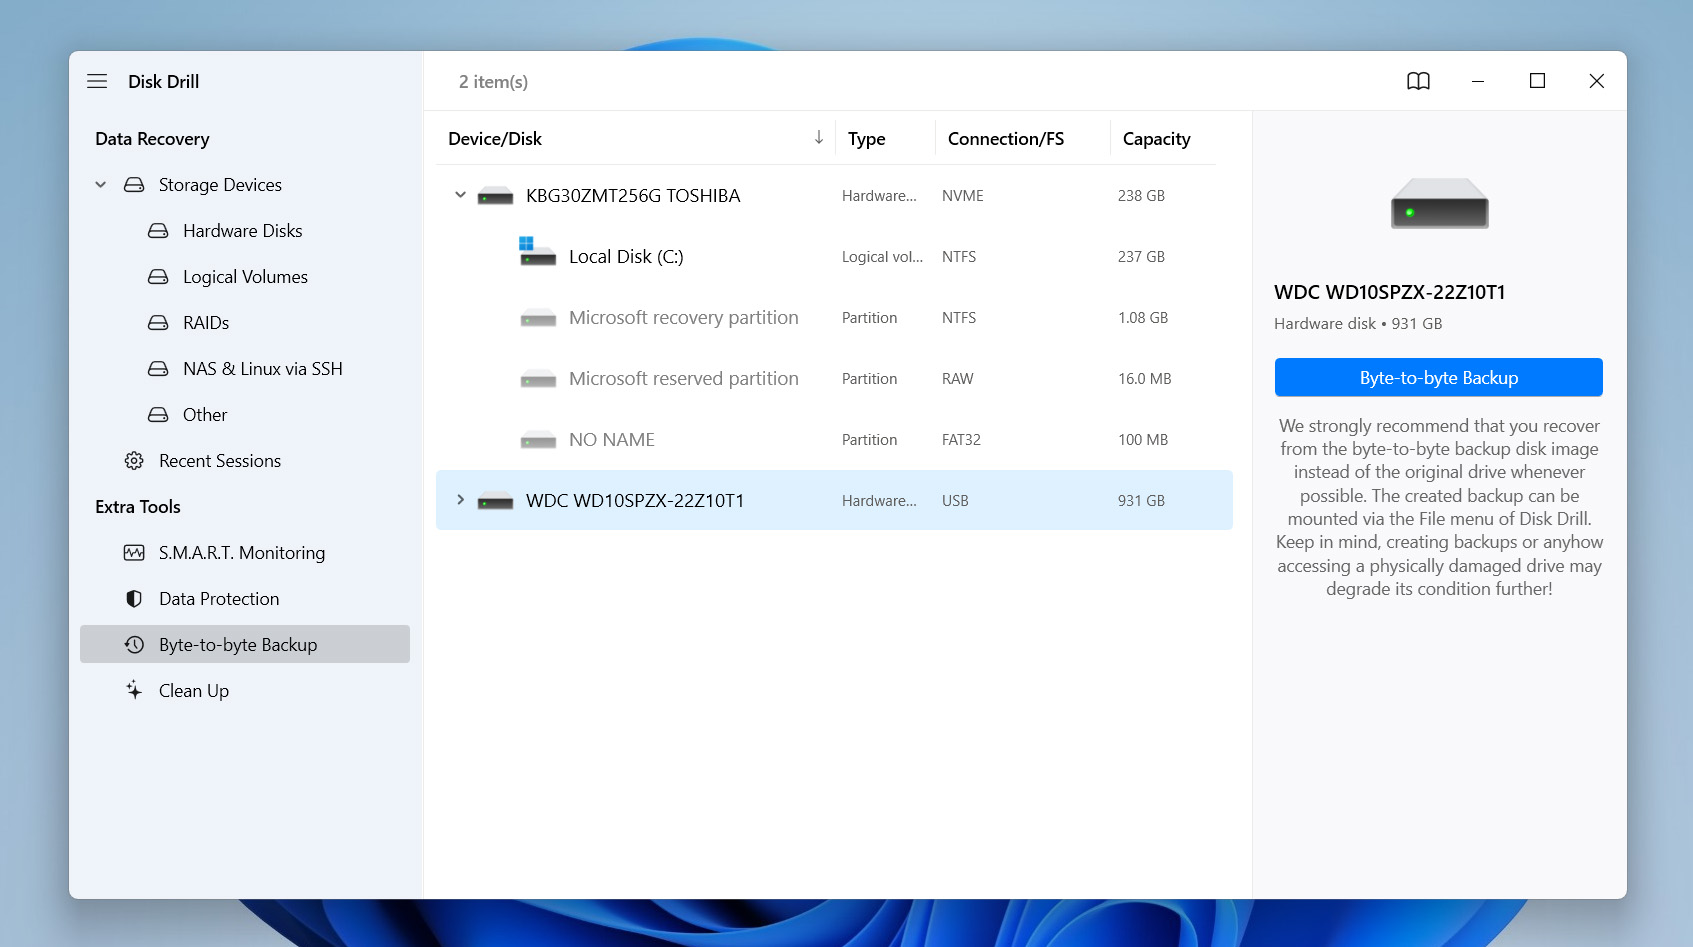Select the NO NAME partition row

[834, 440]
